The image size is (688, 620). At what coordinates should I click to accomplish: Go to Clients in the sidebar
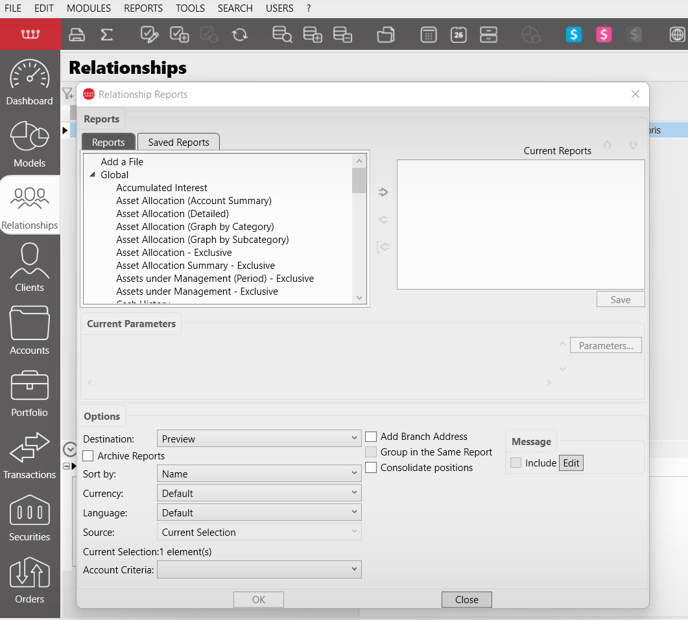point(29,268)
